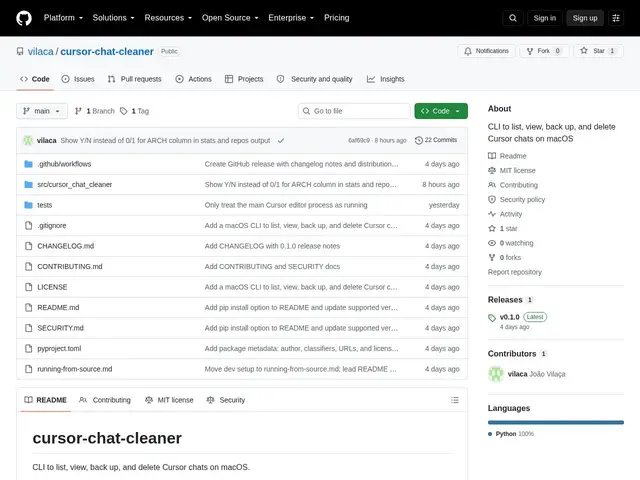Image resolution: width=640 pixels, height=480 pixels.
Task: Open Contributing link in About sidebar
Action: click(513, 185)
